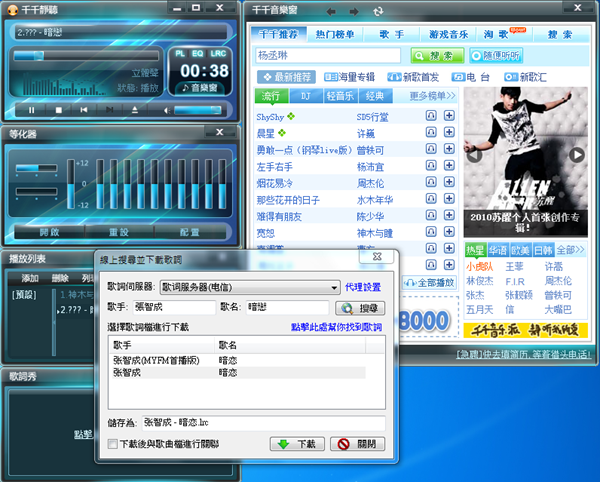Screen dimensions: 600x482
Task: Click the back arrow in music window titlebar
Action: pos(329,10)
